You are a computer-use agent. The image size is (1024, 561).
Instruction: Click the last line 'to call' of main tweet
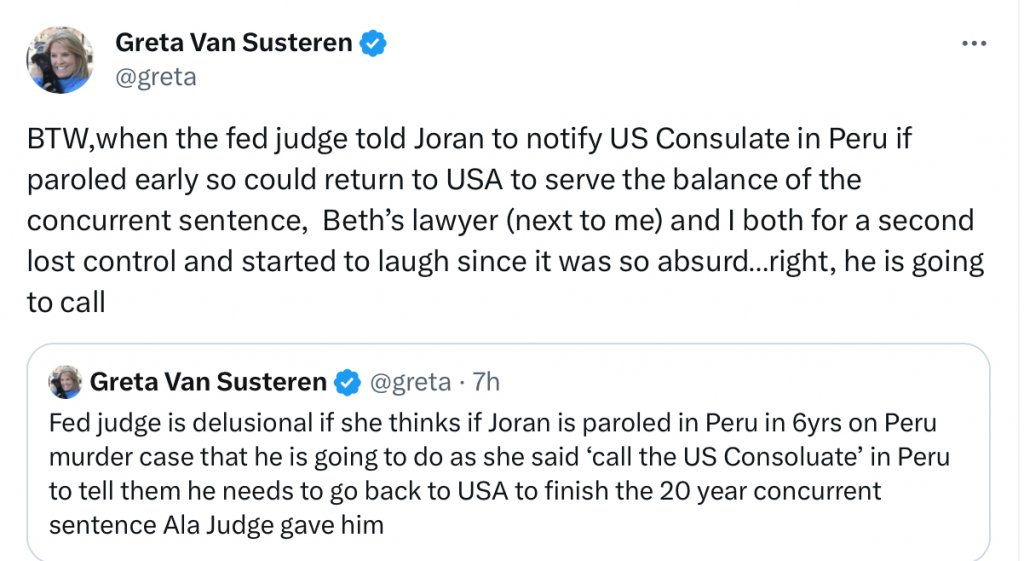[x=65, y=303]
